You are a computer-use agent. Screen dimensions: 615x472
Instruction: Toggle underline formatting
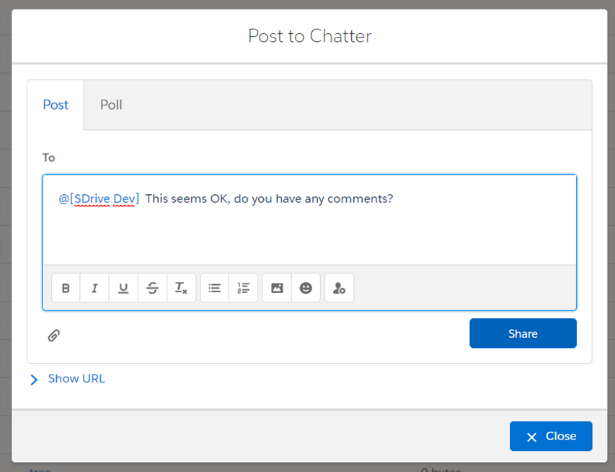(x=124, y=288)
